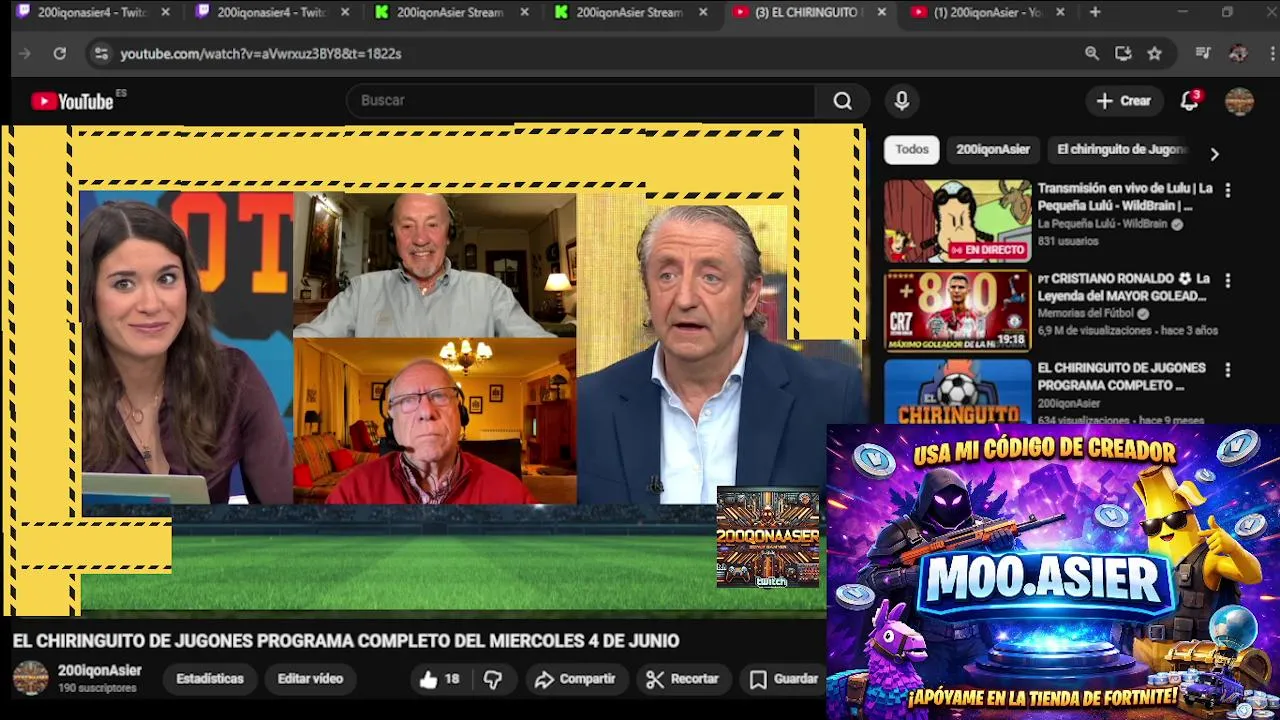
Task: Open La Pequeña Lulú live stream thumbnail
Action: 957,221
